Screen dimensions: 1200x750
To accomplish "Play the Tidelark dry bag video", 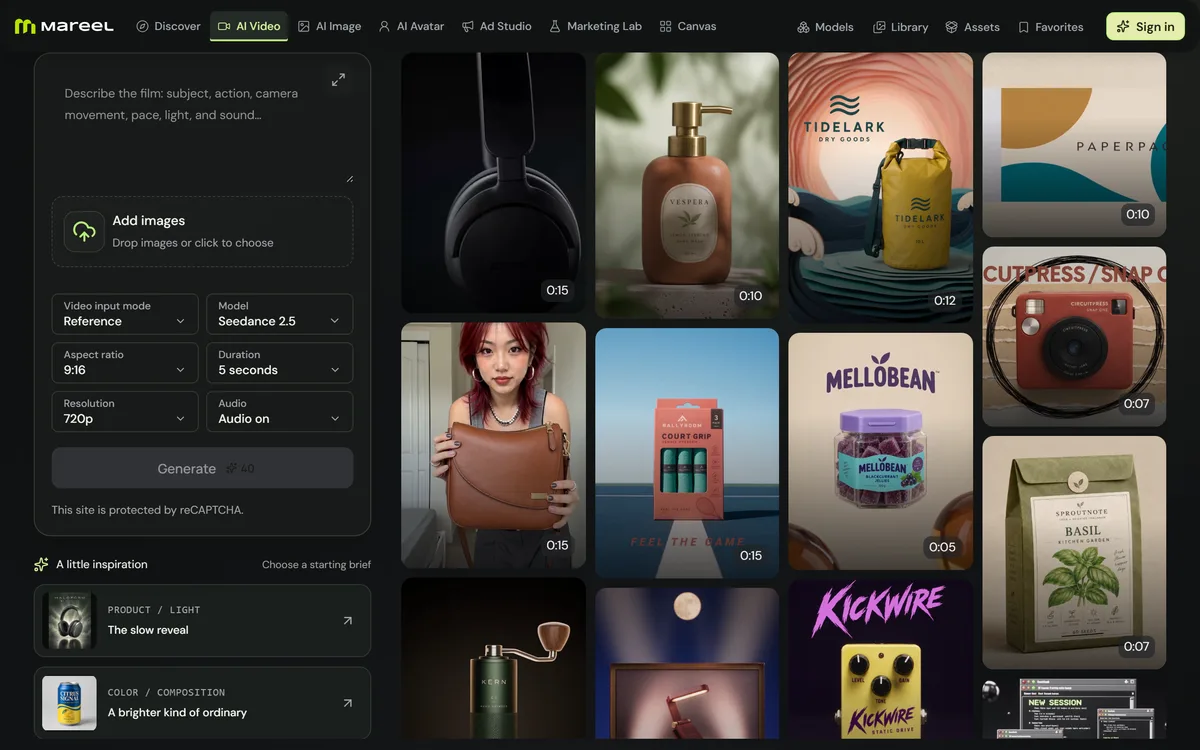I will 880,188.
